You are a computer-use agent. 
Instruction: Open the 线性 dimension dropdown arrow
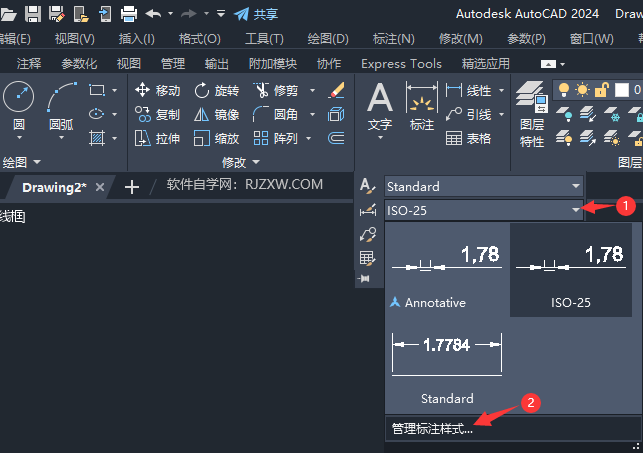[502, 90]
